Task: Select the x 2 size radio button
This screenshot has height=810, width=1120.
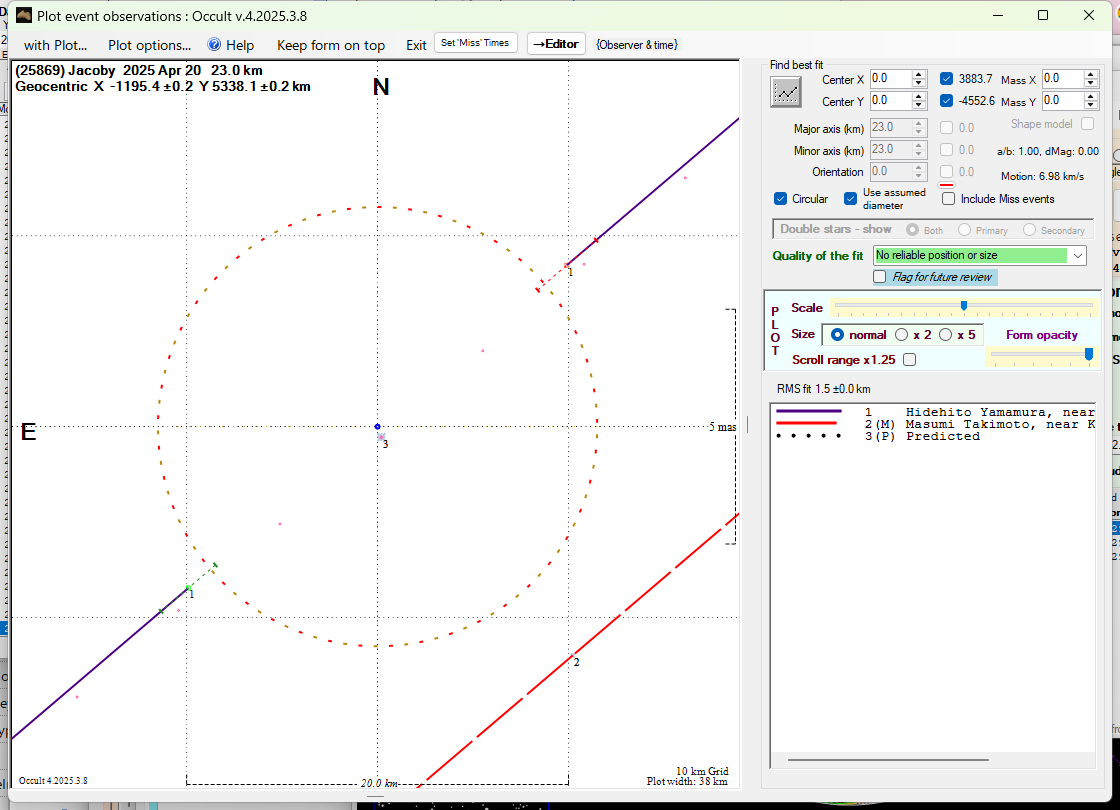Action: (x=902, y=335)
